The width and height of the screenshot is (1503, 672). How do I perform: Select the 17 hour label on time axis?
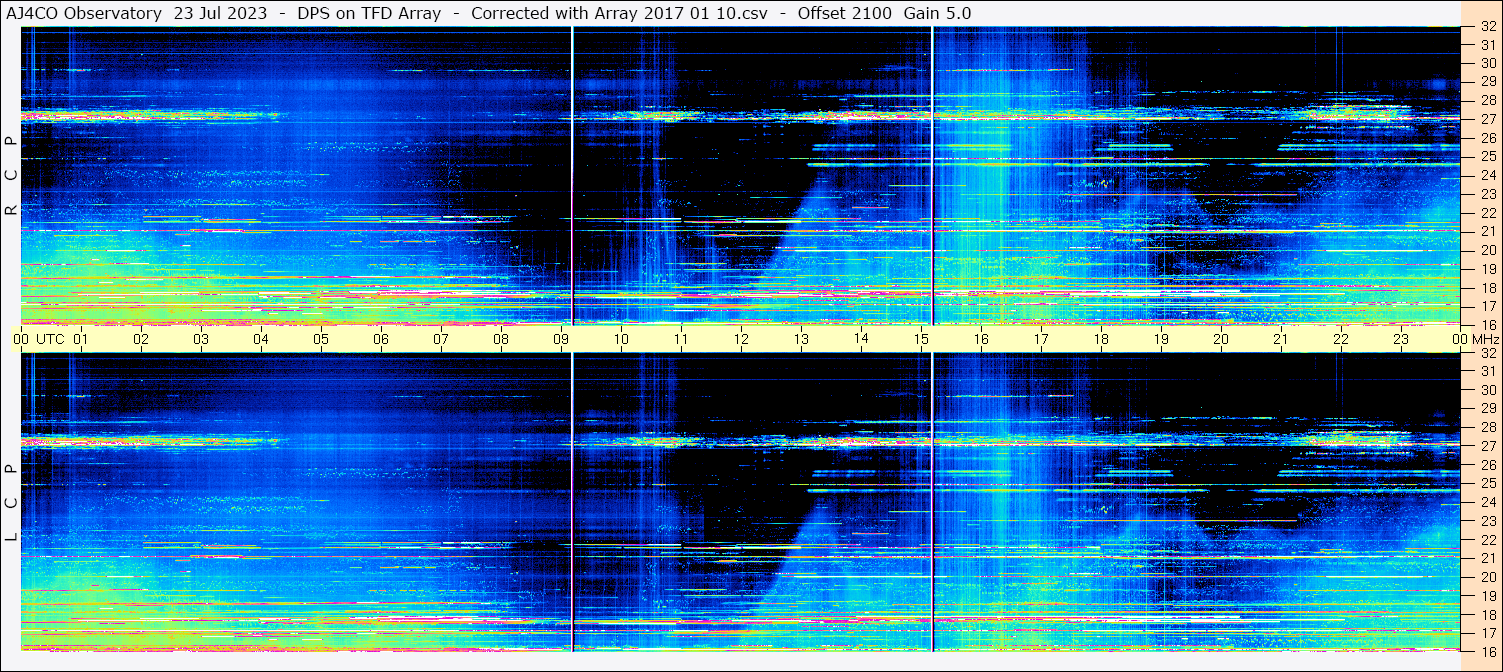click(x=1041, y=339)
